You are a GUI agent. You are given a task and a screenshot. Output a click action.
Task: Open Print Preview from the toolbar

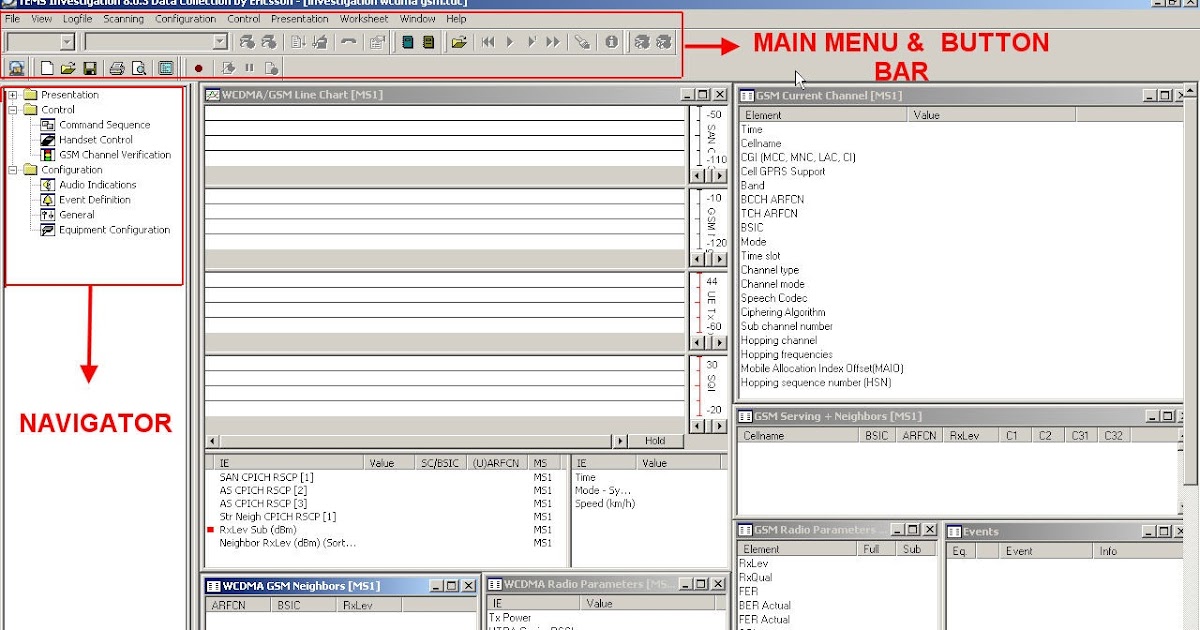click(x=140, y=67)
